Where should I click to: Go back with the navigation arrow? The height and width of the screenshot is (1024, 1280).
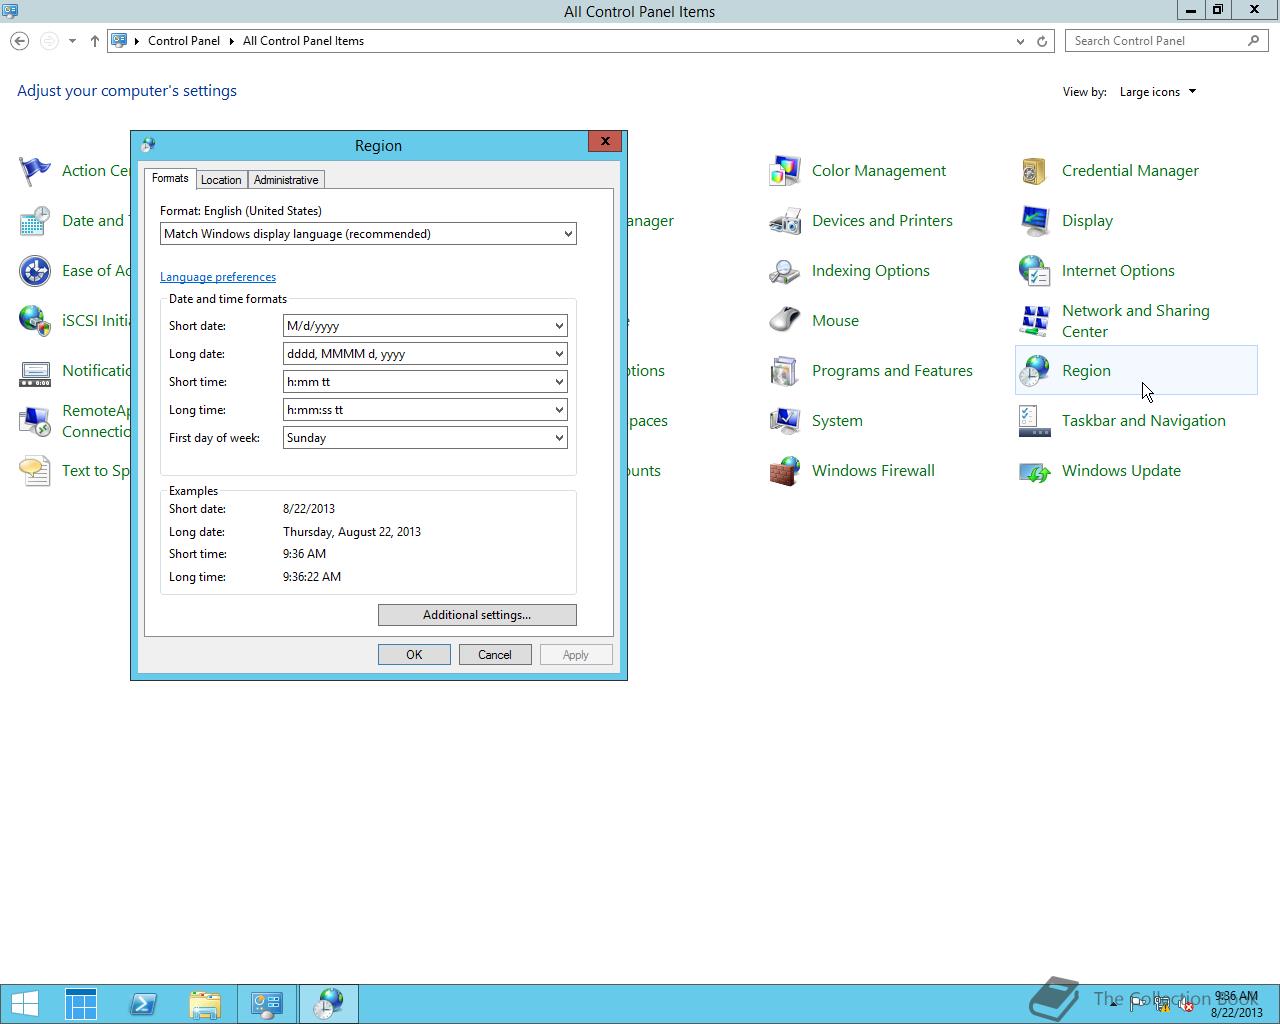(19, 41)
